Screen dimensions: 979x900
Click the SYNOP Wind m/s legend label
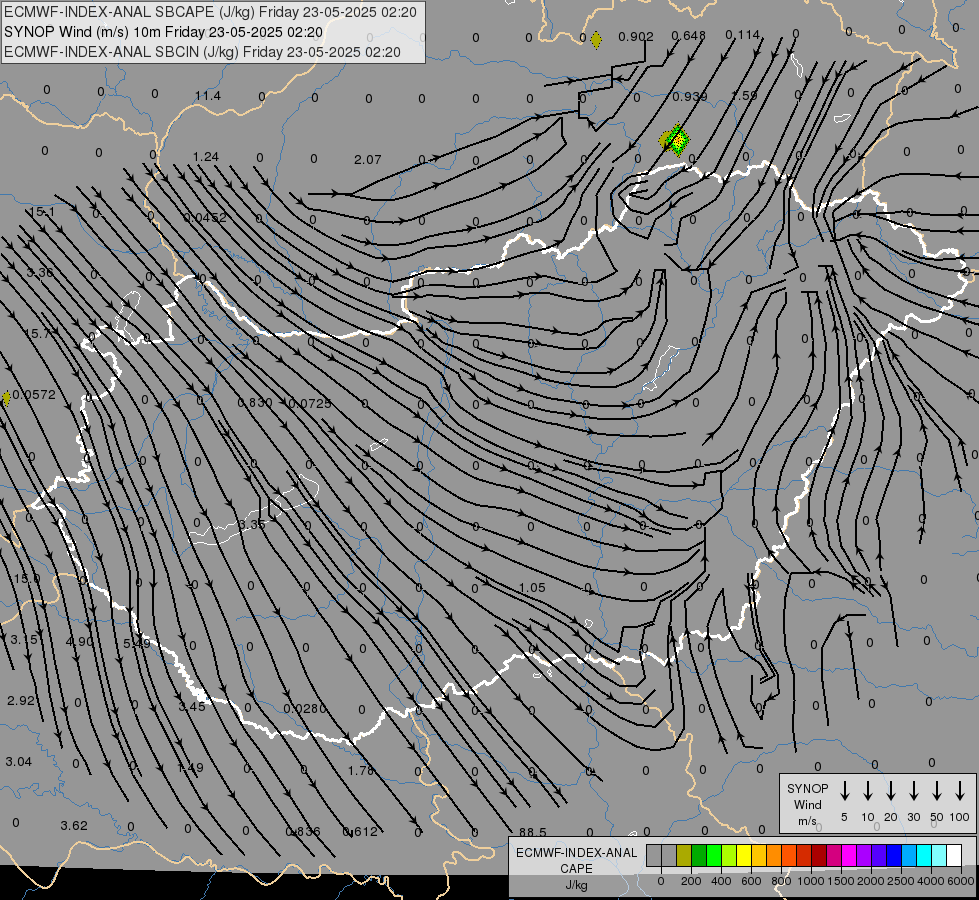click(807, 804)
